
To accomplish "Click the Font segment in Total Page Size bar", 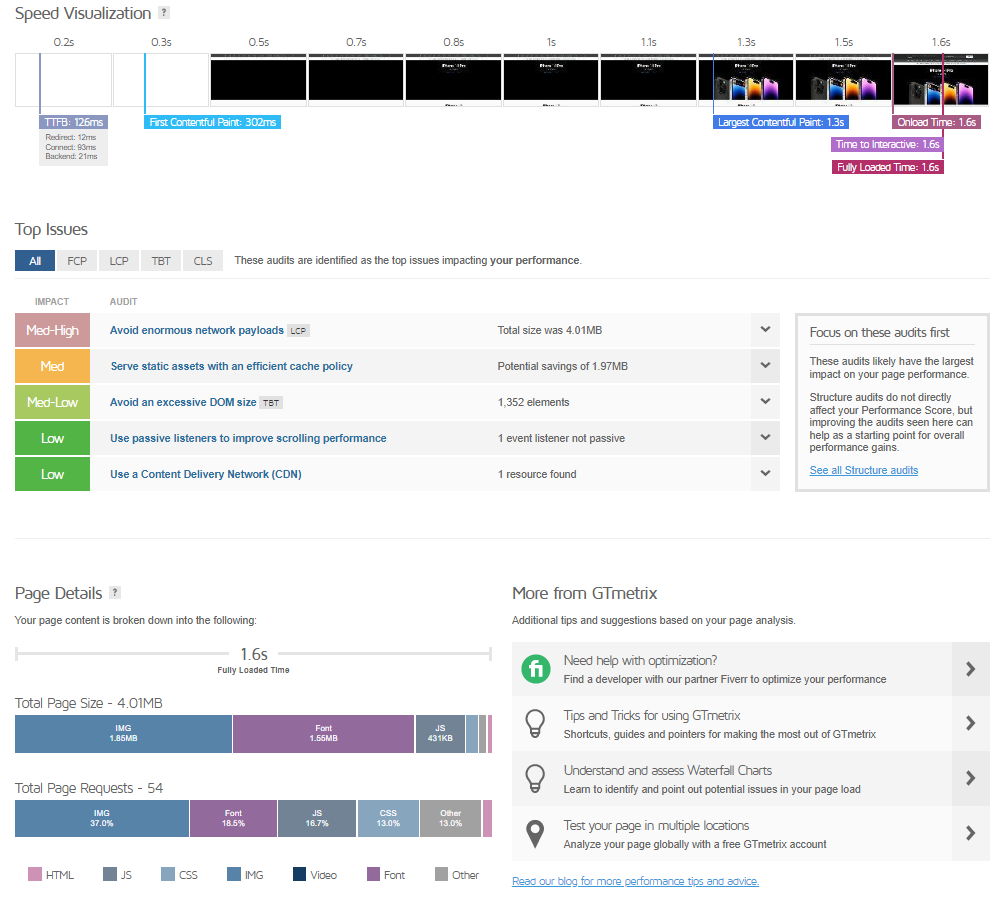I will click(323, 734).
